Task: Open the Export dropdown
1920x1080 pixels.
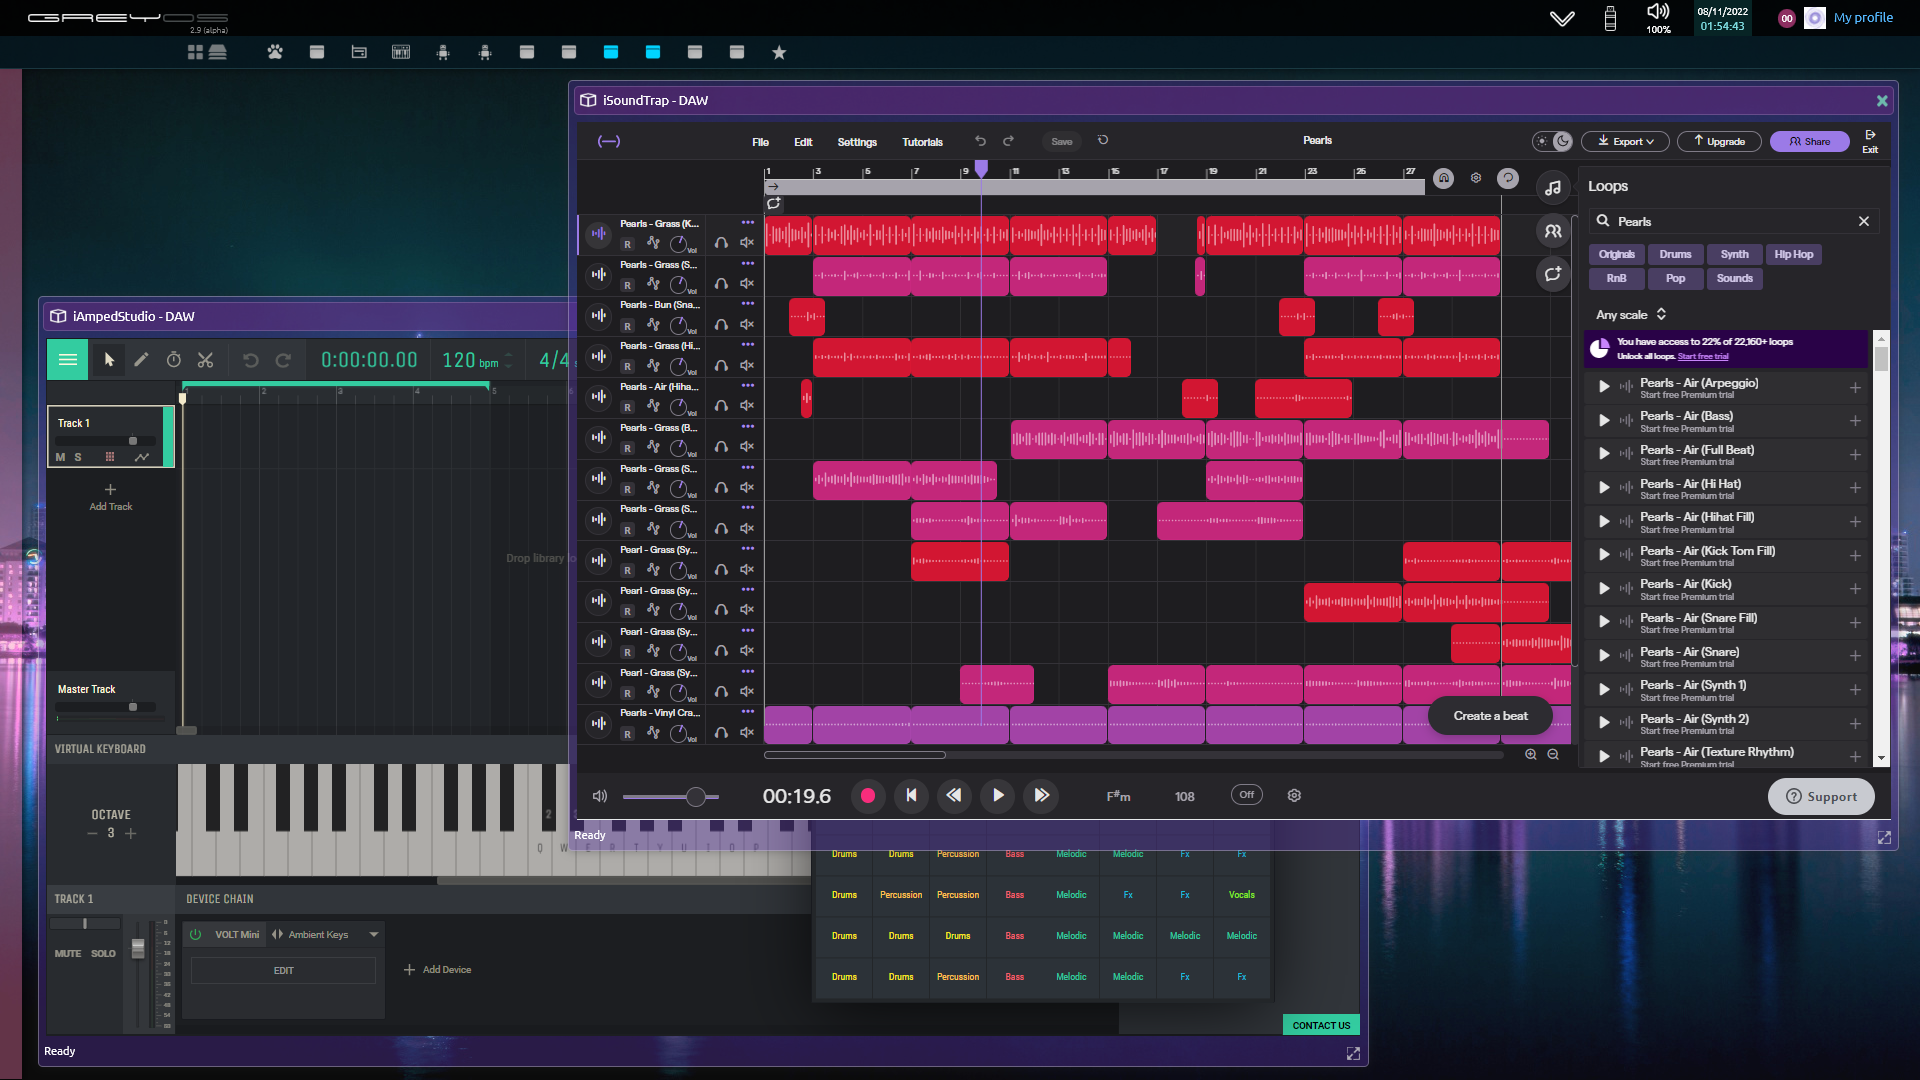Action: (1625, 141)
